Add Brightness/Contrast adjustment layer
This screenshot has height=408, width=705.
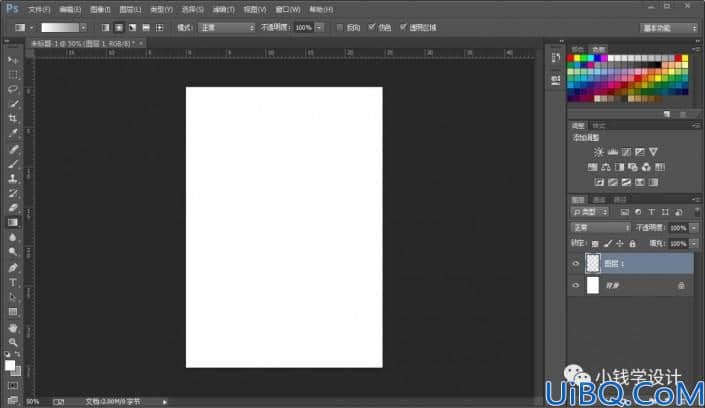coord(598,152)
